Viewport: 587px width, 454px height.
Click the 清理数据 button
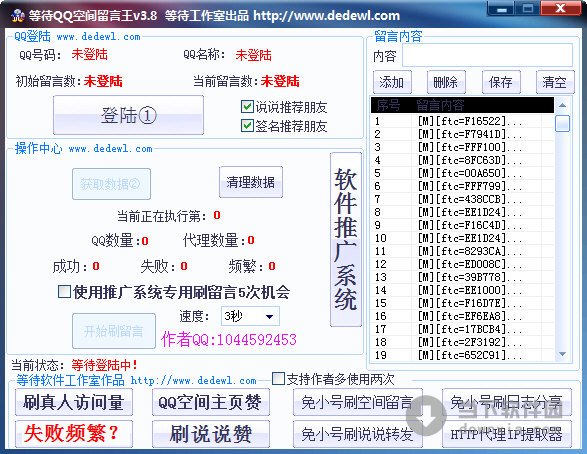(251, 182)
